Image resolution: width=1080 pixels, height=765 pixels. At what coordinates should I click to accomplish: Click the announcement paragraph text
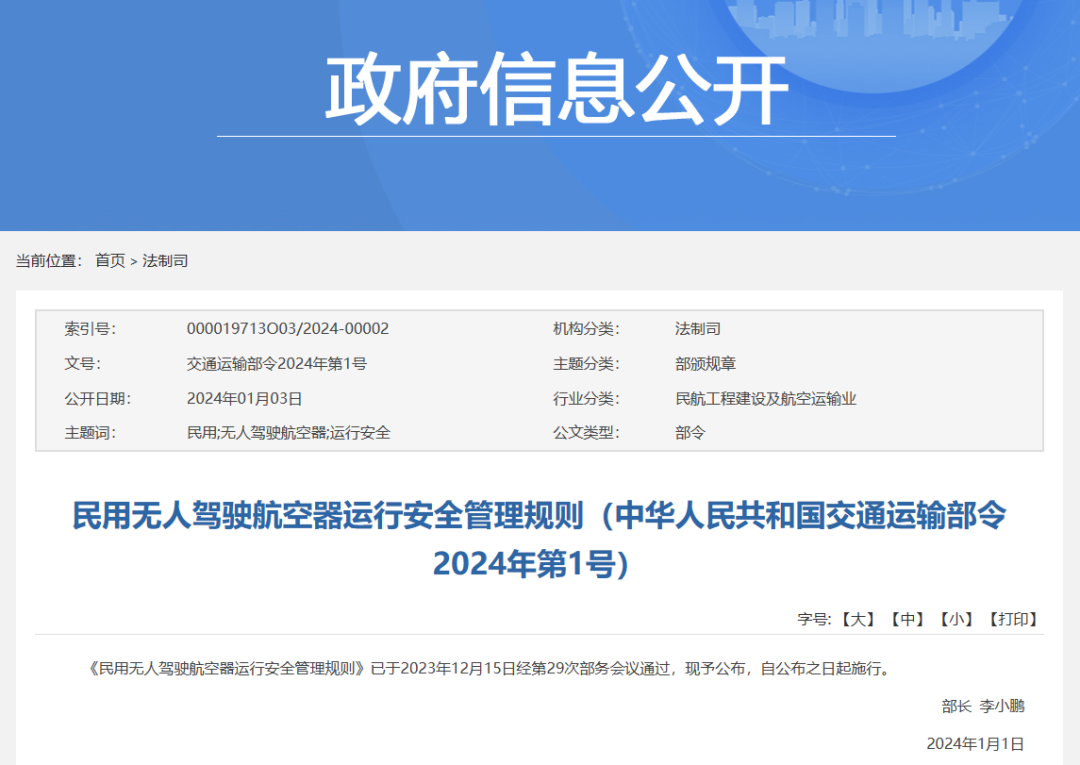pos(490,669)
